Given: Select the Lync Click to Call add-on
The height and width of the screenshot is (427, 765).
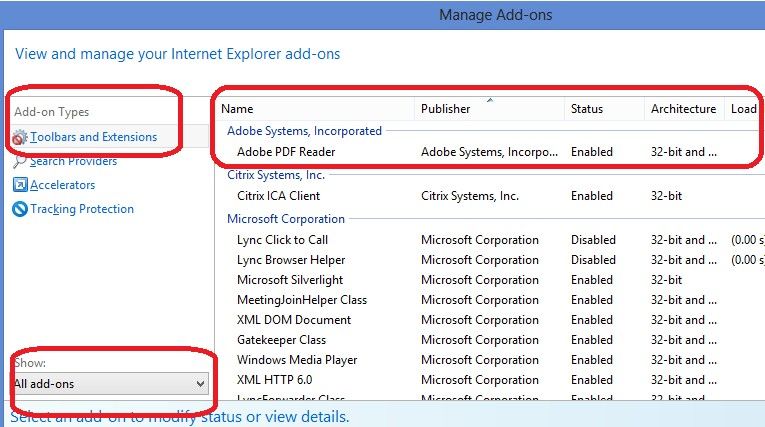Looking at the screenshot, I should [x=282, y=240].
